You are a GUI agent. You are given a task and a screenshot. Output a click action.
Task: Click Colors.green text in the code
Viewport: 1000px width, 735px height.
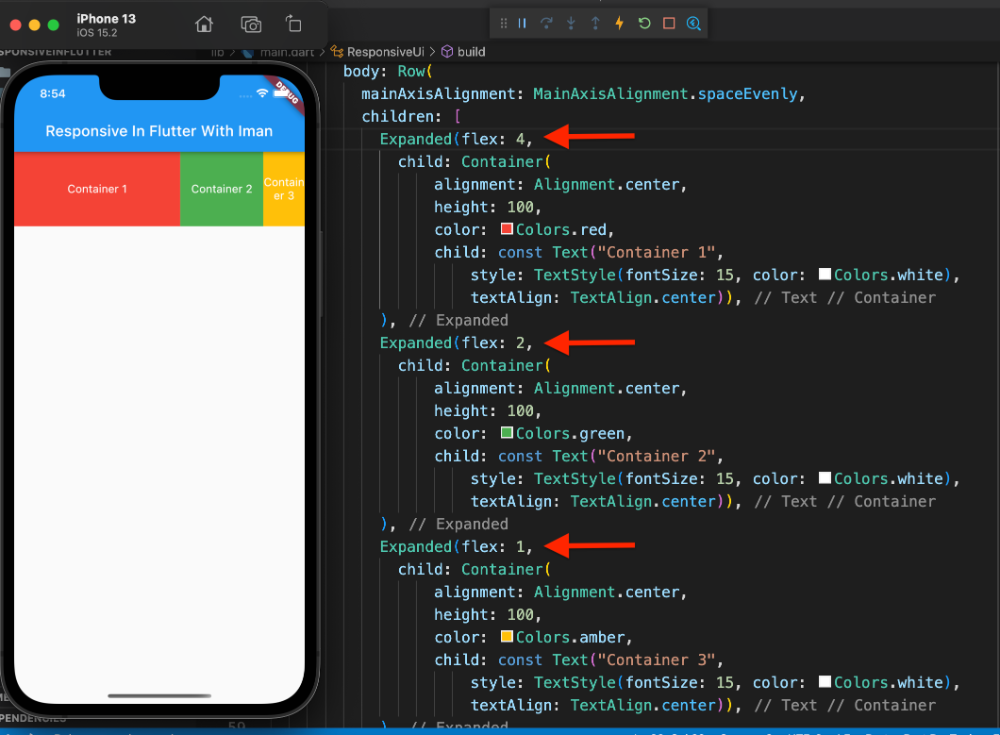point(570,433)
